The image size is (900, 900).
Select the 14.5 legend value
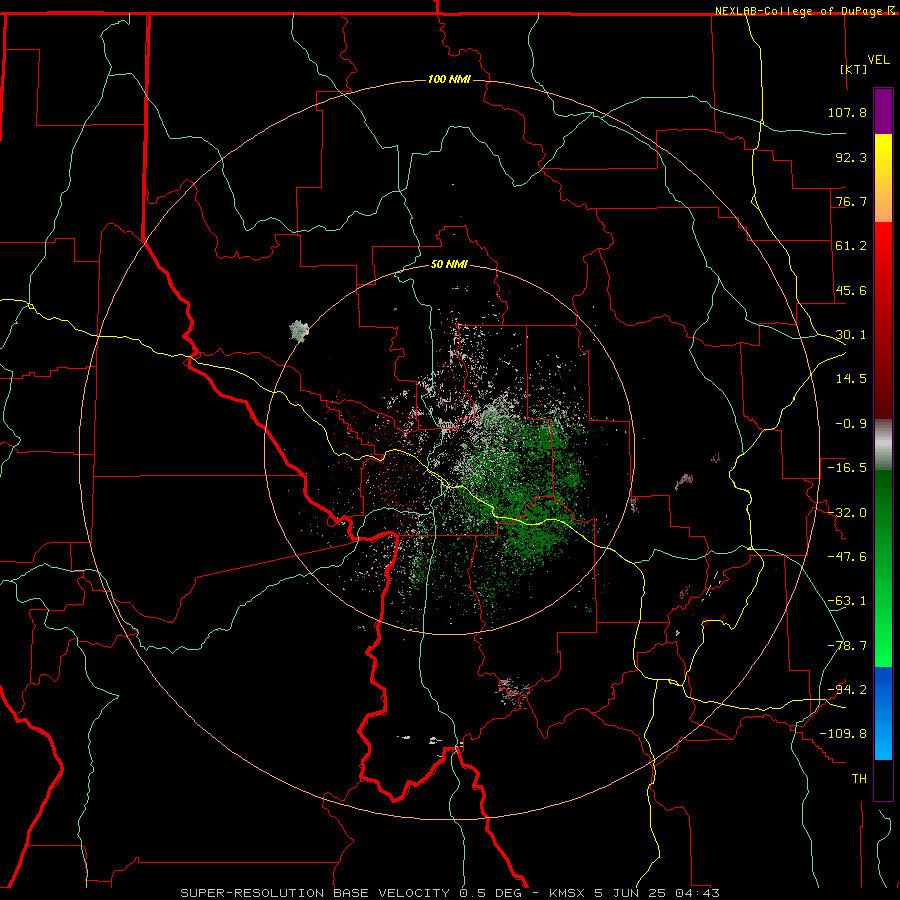point(851,379)
